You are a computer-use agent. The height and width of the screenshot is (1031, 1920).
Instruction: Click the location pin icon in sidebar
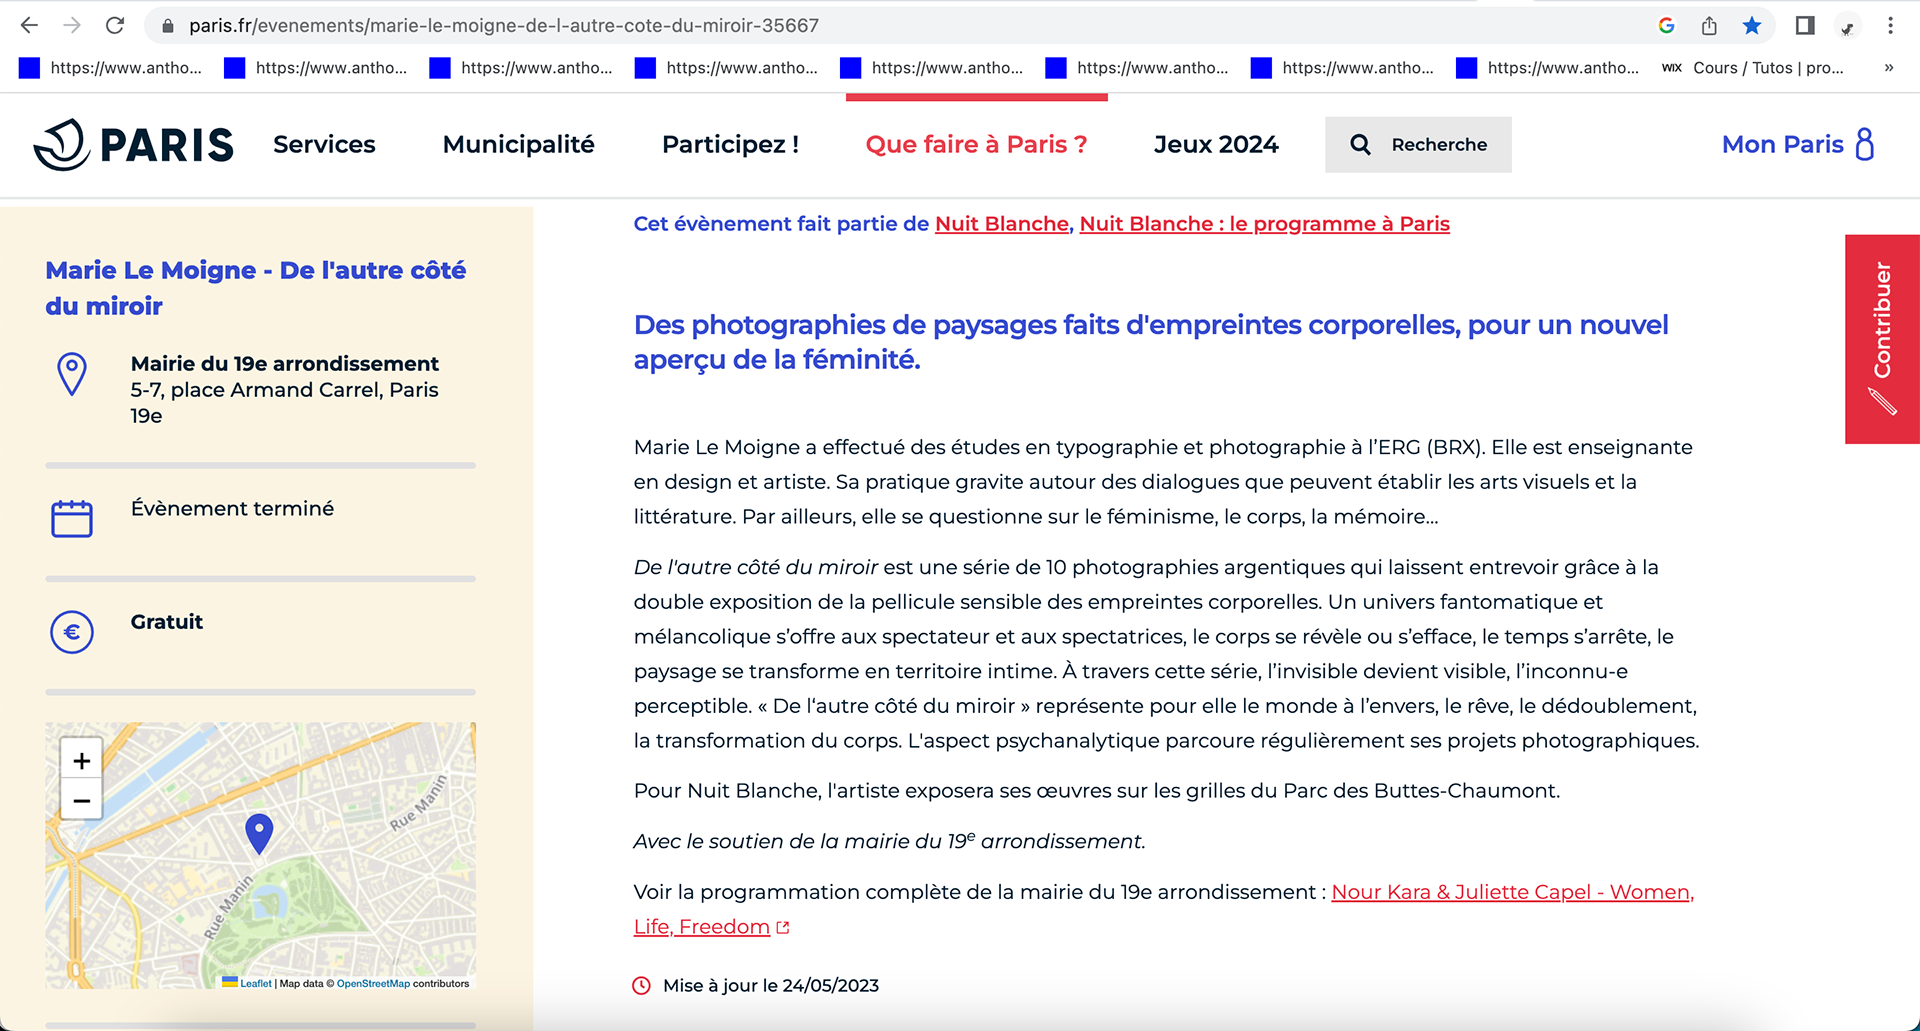point(72,375)
